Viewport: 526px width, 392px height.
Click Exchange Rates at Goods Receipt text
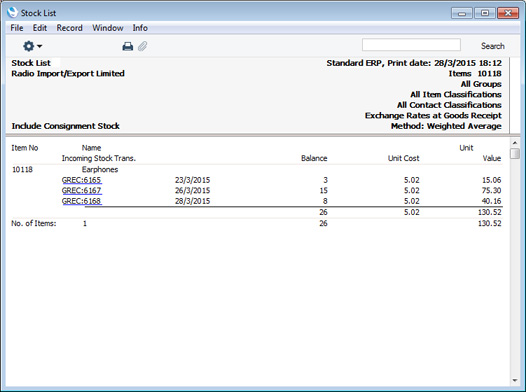pyautogui.click(x=433, y=116)
